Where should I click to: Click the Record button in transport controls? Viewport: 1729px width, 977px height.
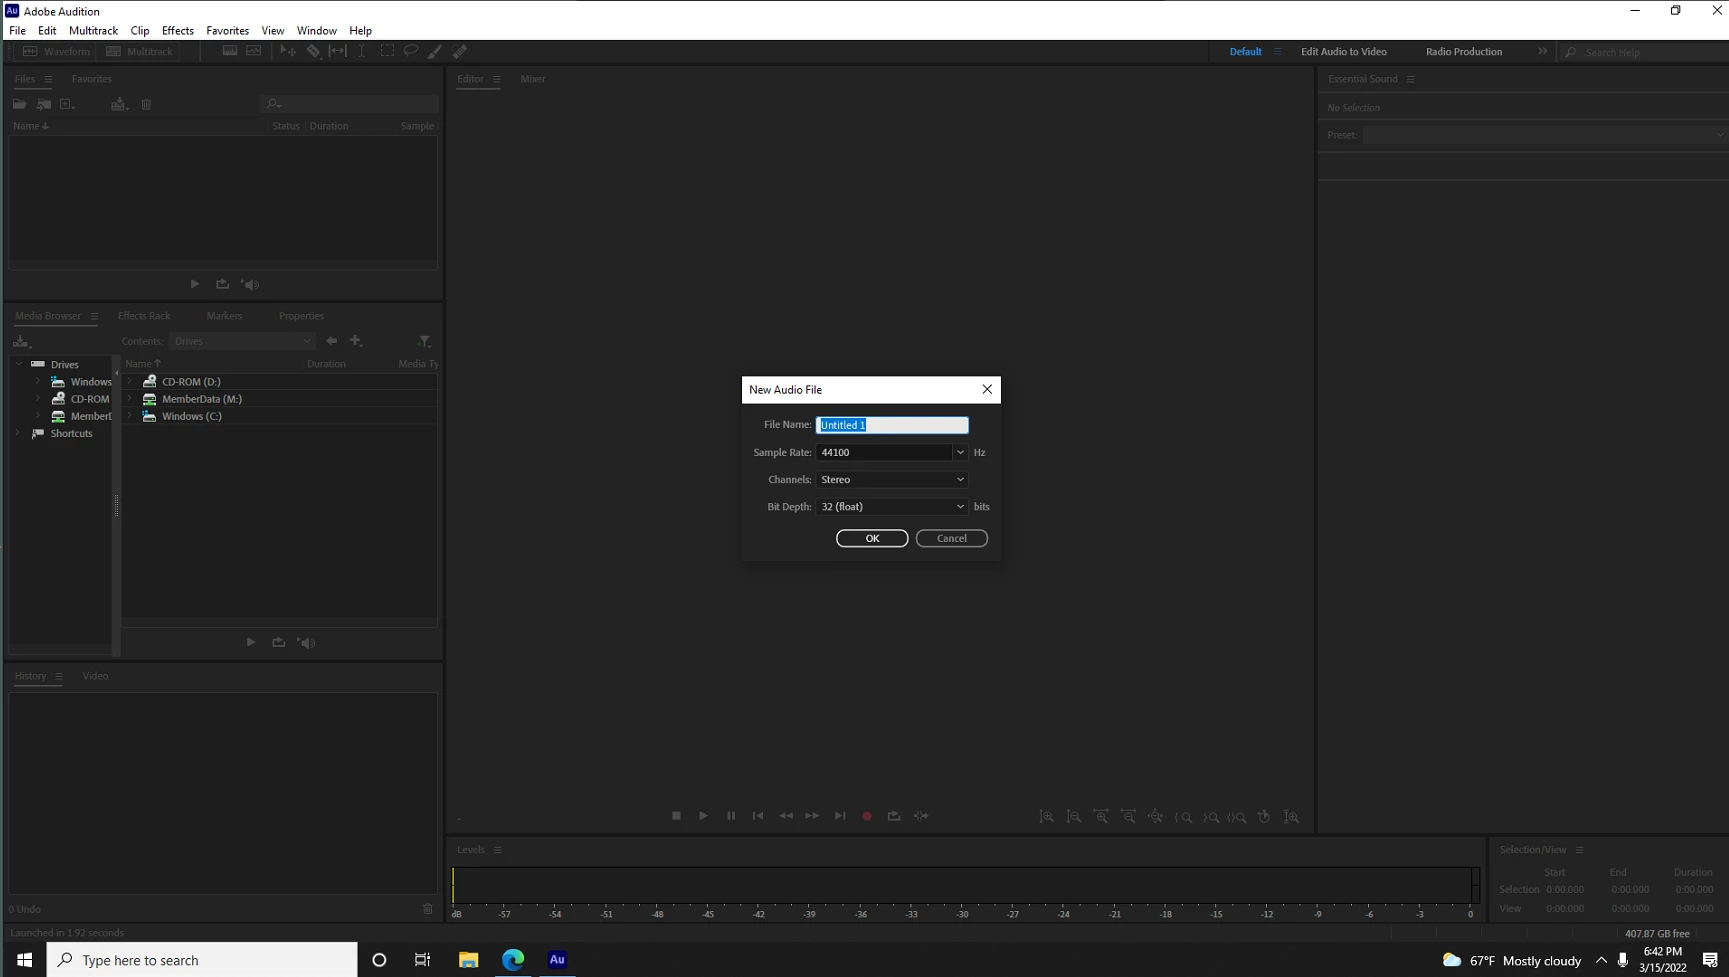pyautogui.click(x=867, y=816)
